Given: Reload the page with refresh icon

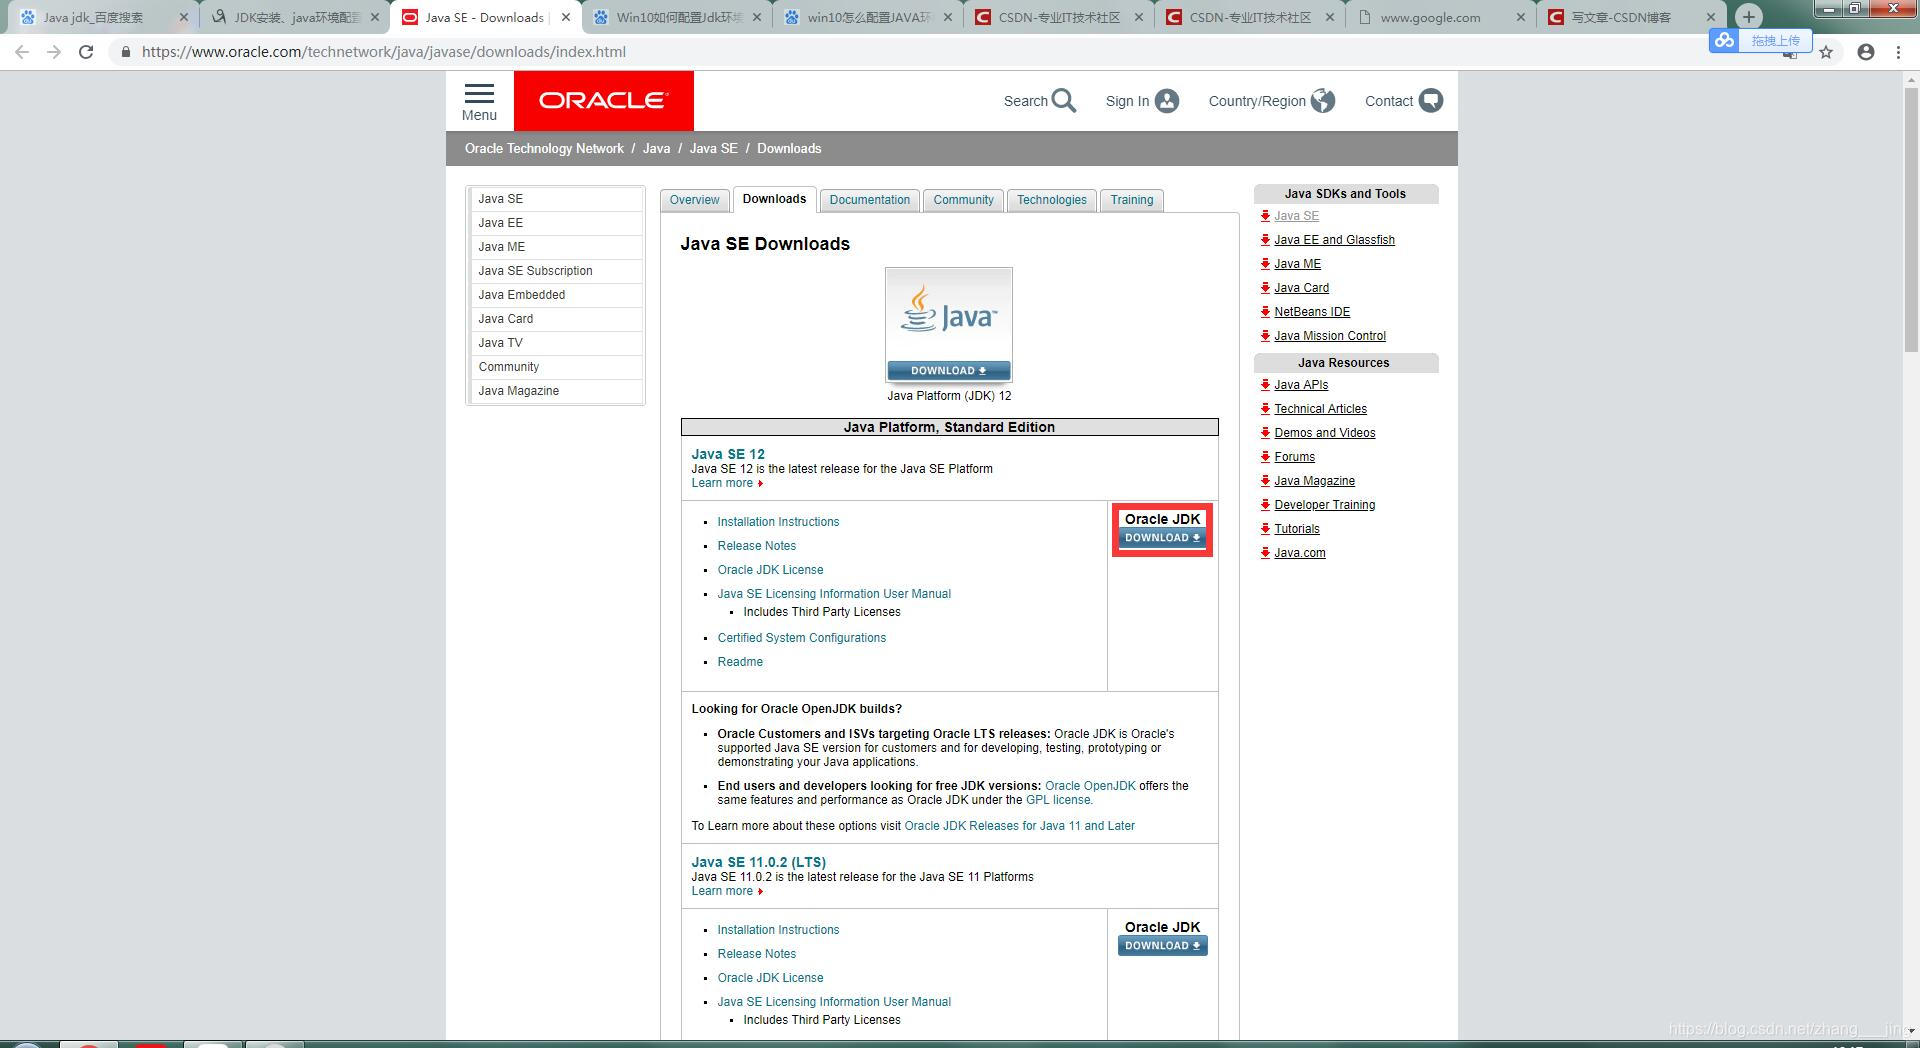Looking at the screenshot, I should [86, 52].
